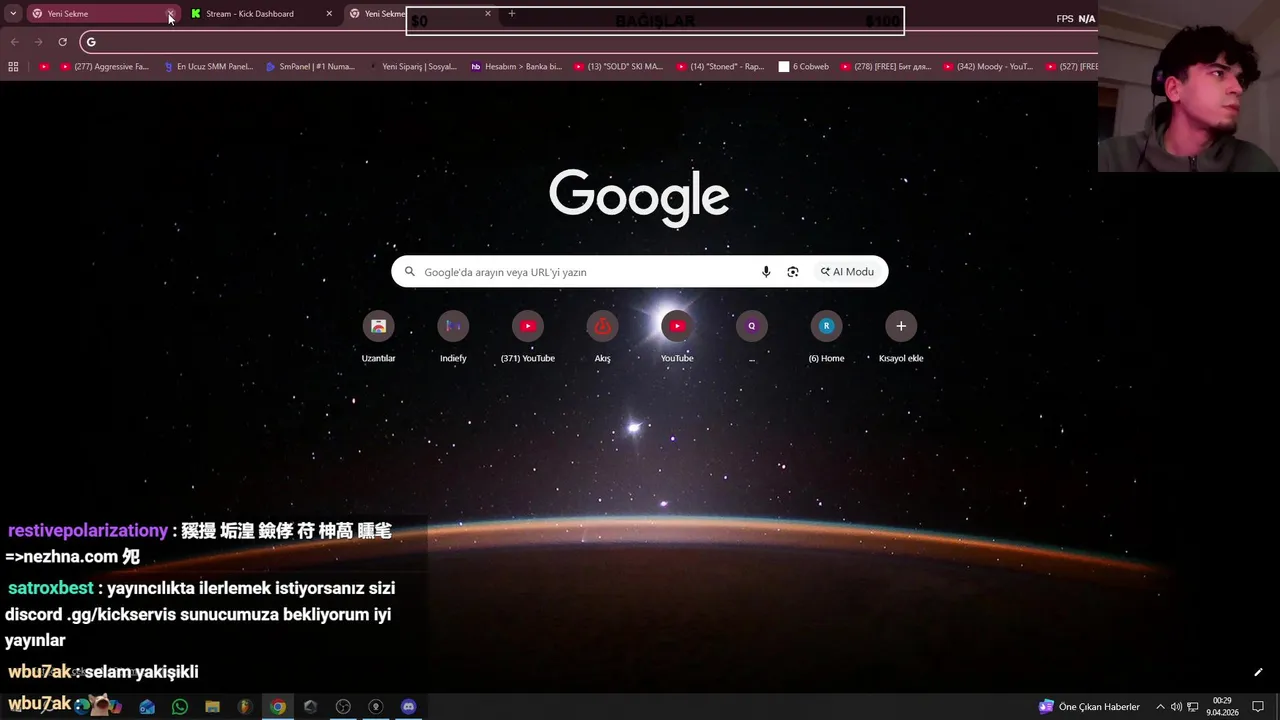Image resolution: width=1280 pixels, height=720 pixels.
Task: Open a new tab with plus button
Action: pos(512,14)
